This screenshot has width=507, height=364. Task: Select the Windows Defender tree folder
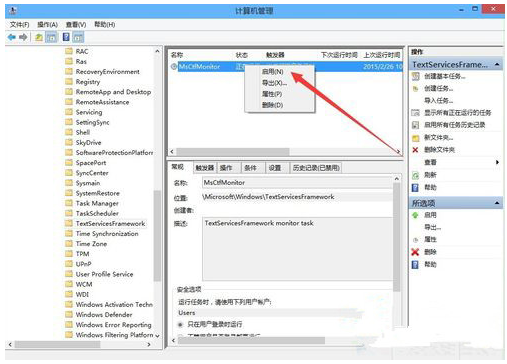click(104, 315)
